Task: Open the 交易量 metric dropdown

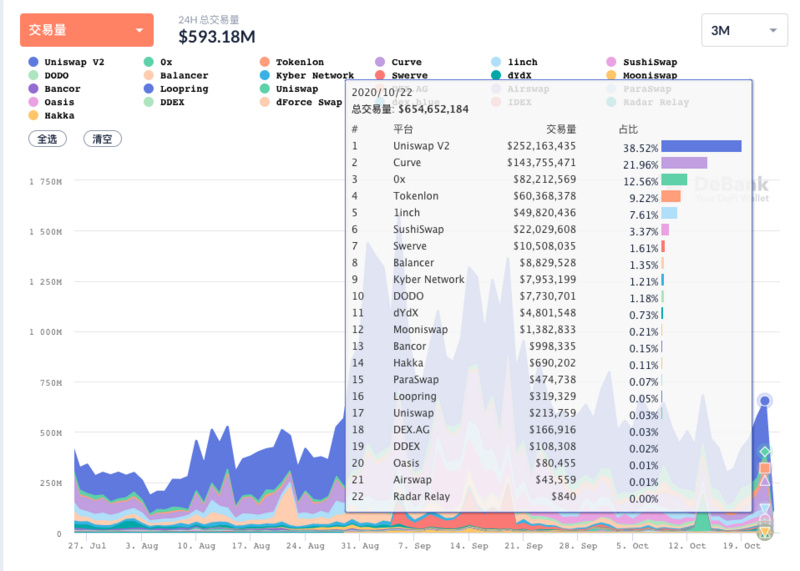Action: click(87, 30)
